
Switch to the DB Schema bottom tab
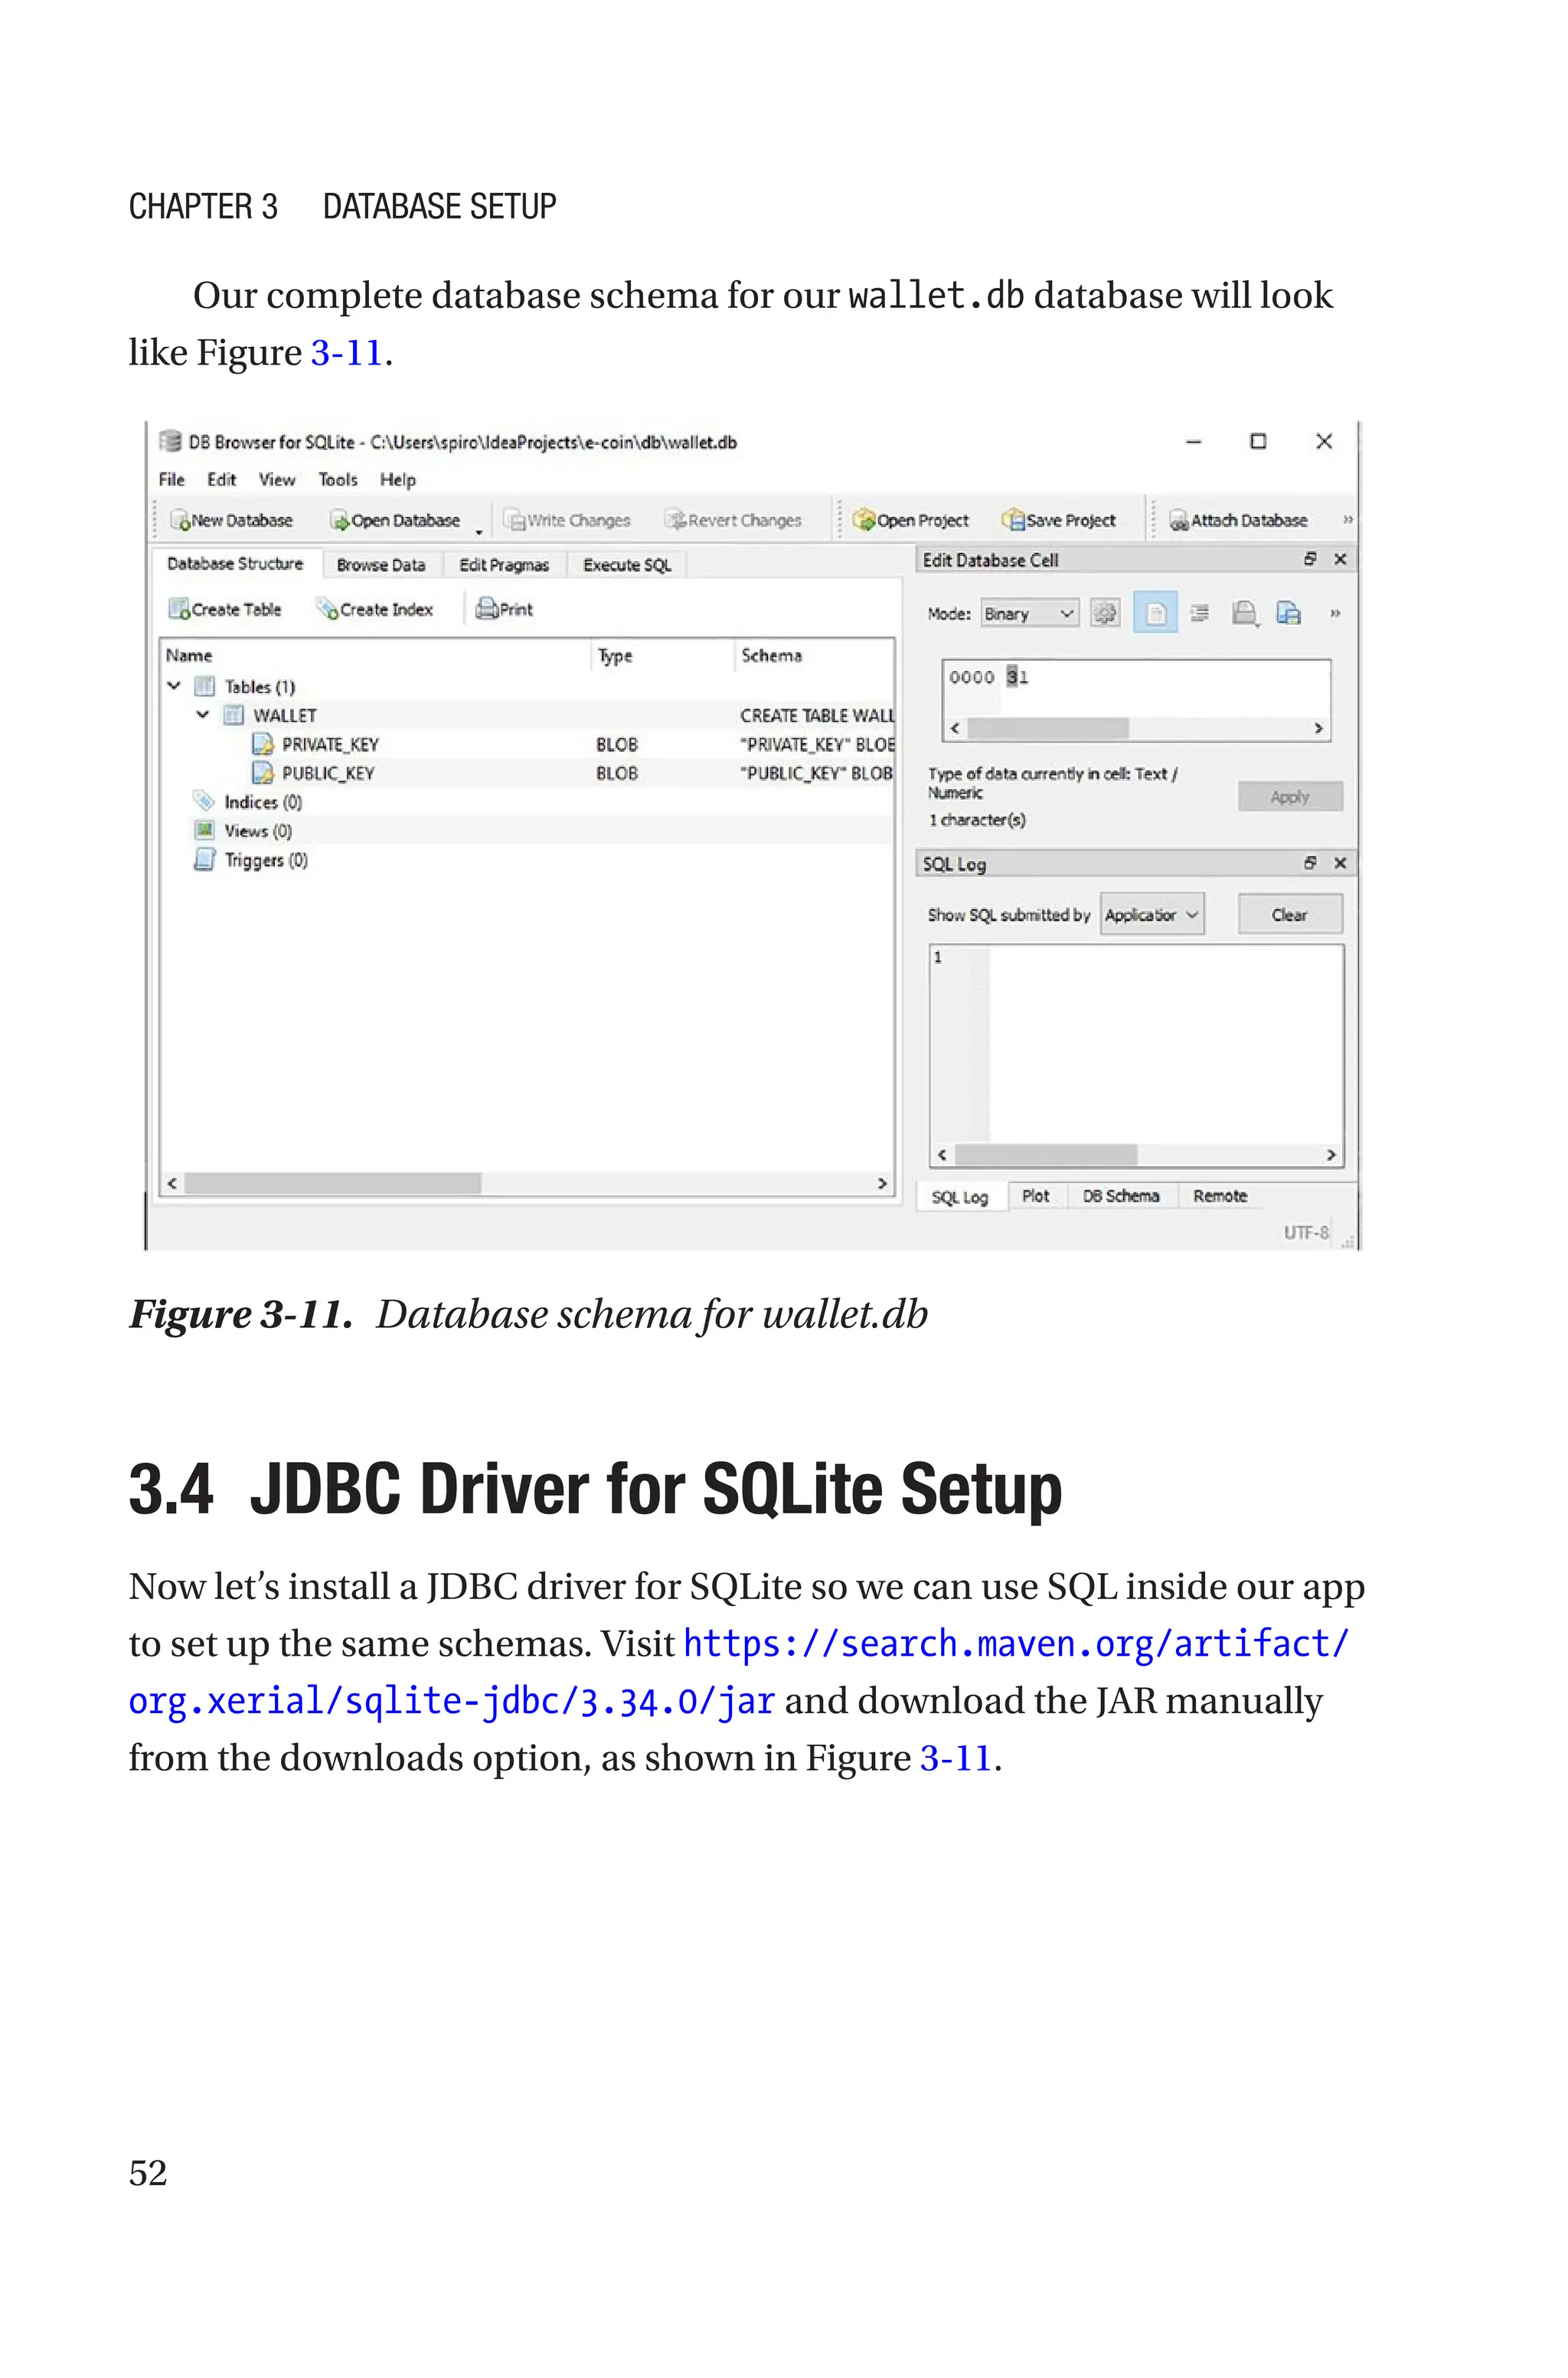click(1121, 1196)
